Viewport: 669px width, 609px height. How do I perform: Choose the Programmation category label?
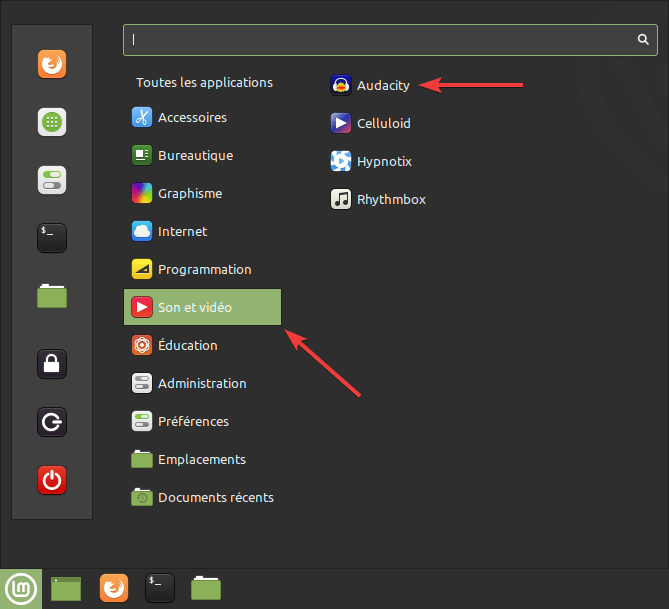[x=205, y=270]
